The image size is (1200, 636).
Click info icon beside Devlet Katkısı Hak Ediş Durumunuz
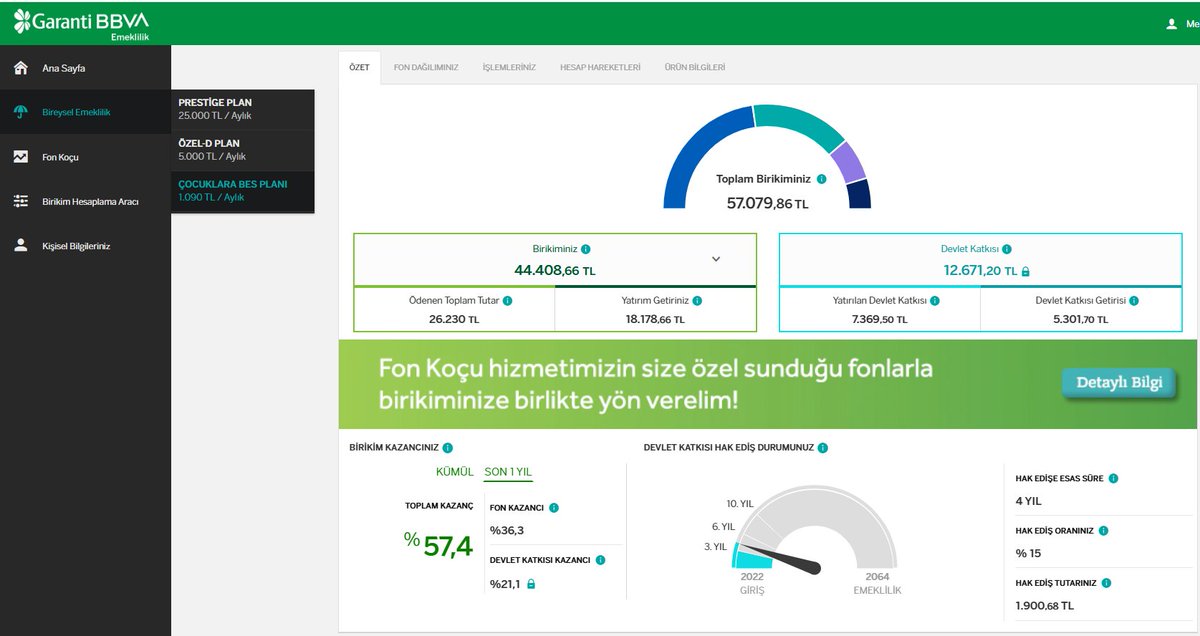822,448
